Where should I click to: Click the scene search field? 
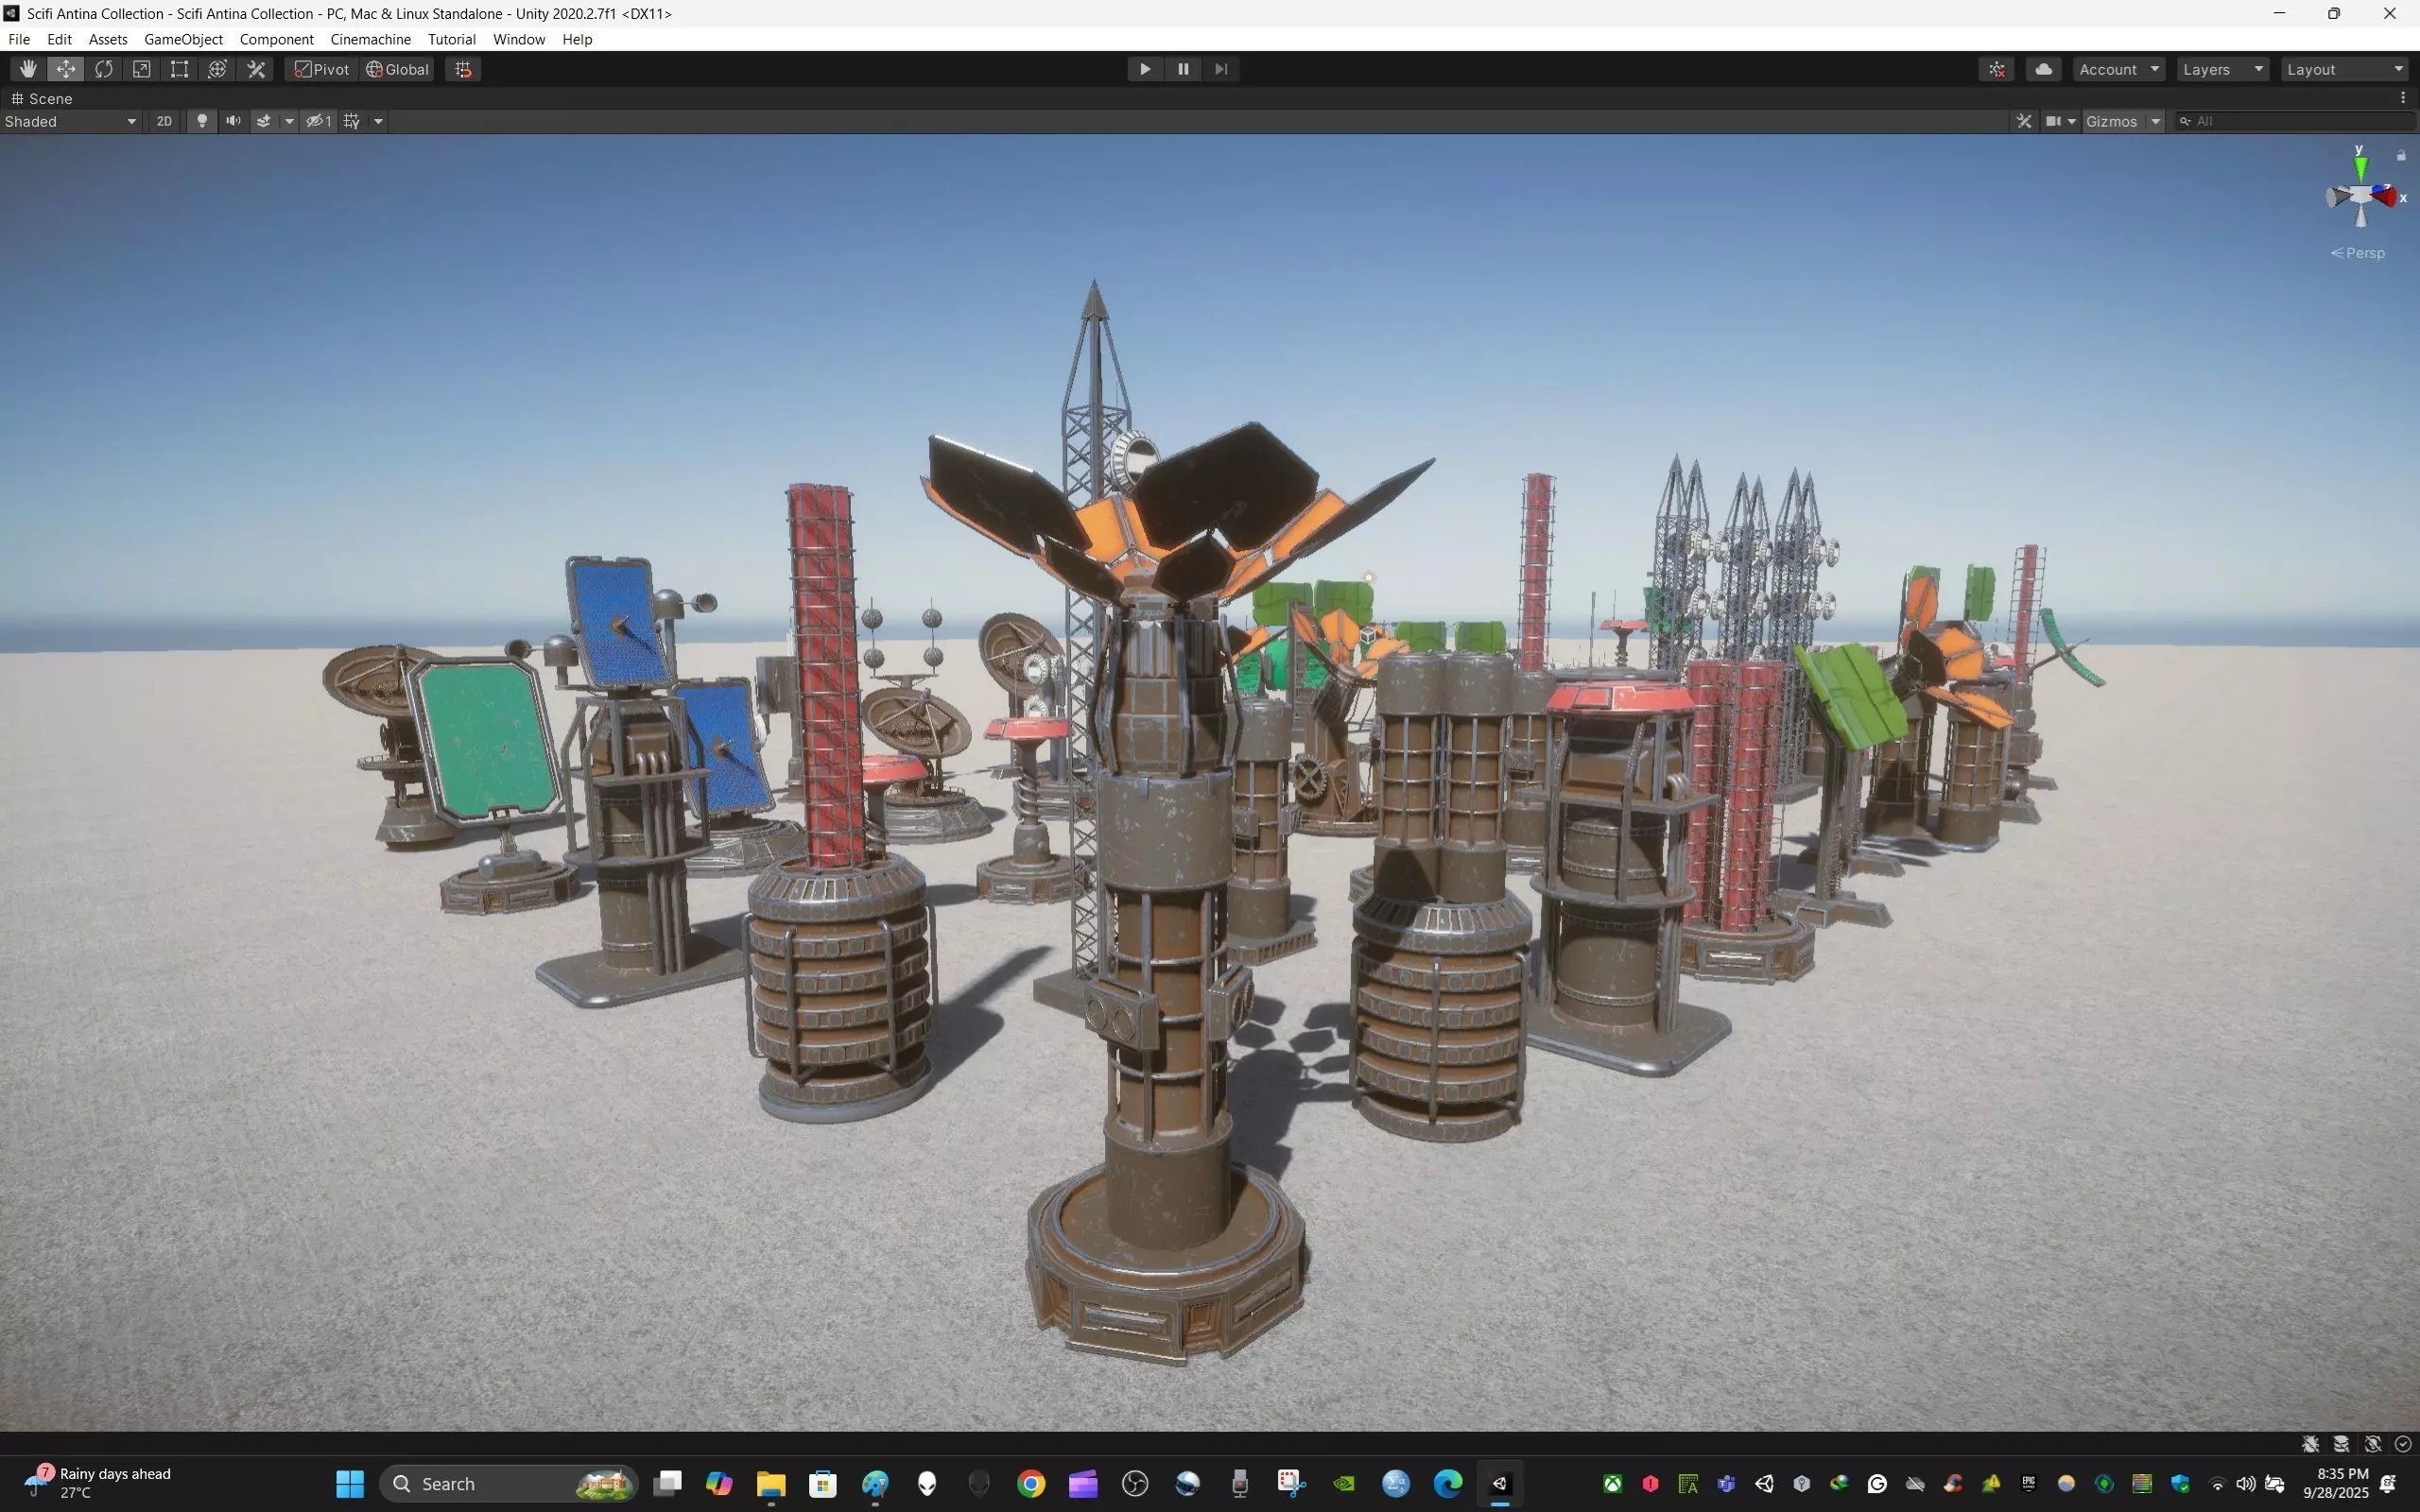[x=2300, y=121]
